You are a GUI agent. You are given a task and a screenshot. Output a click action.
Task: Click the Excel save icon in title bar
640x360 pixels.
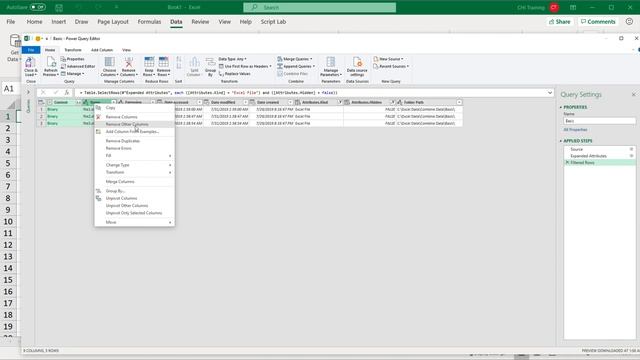click(x=59, y=7)
